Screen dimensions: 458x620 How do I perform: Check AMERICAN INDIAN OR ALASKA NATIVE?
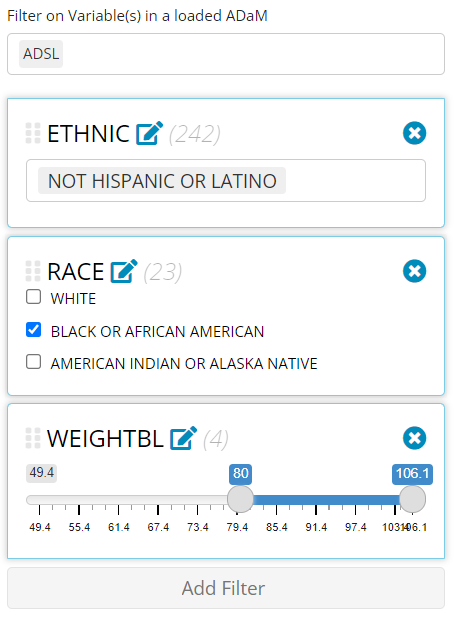[x=34, y=361]
